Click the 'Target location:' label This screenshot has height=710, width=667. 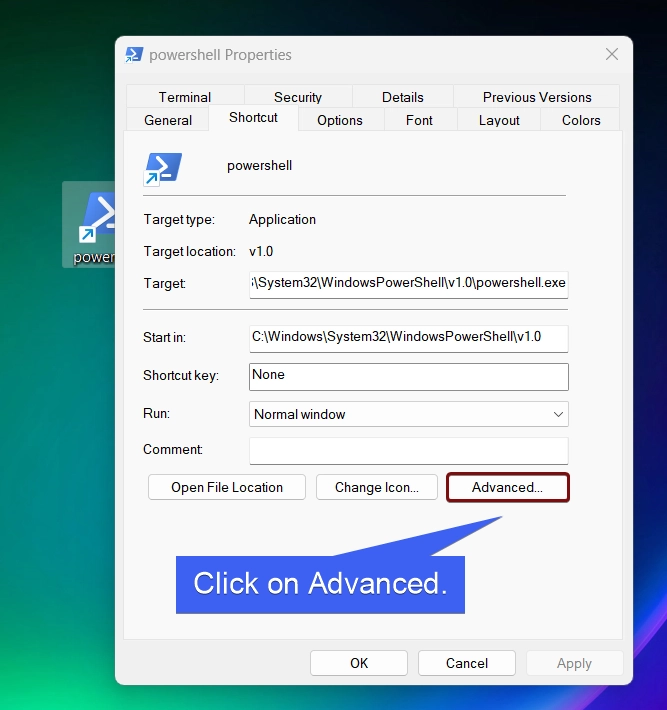tap(190, 251)
